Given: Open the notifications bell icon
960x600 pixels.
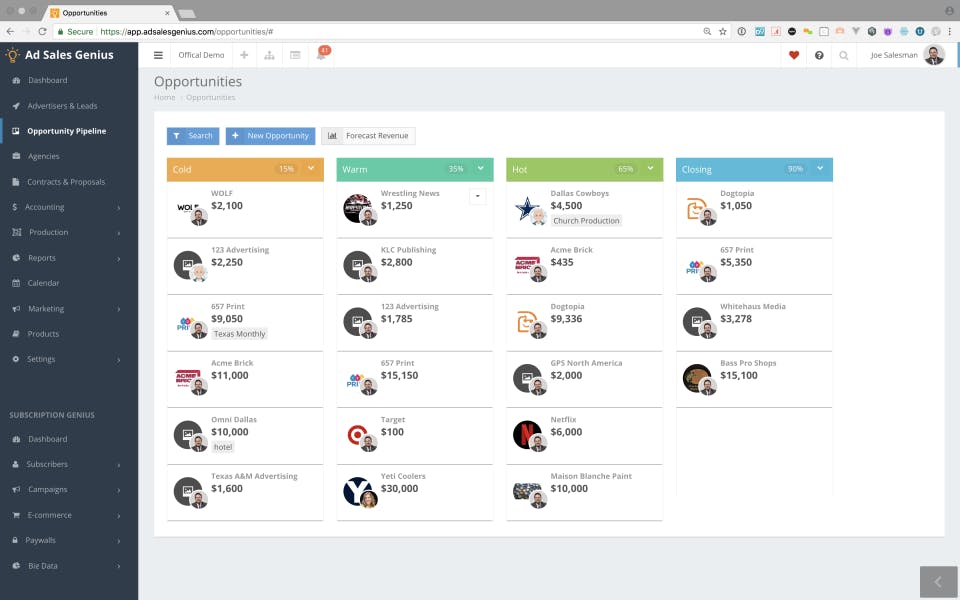Looking at the screenshot, I should pos(321,54).
